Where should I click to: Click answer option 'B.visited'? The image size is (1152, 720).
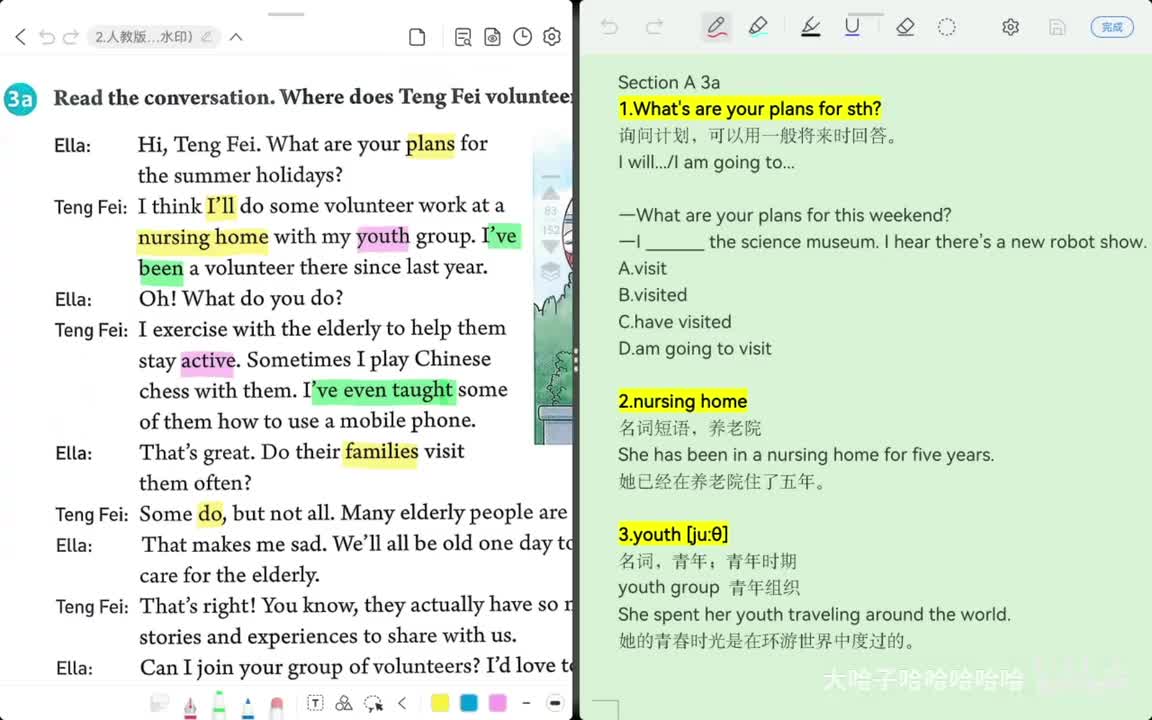point(652,295)
